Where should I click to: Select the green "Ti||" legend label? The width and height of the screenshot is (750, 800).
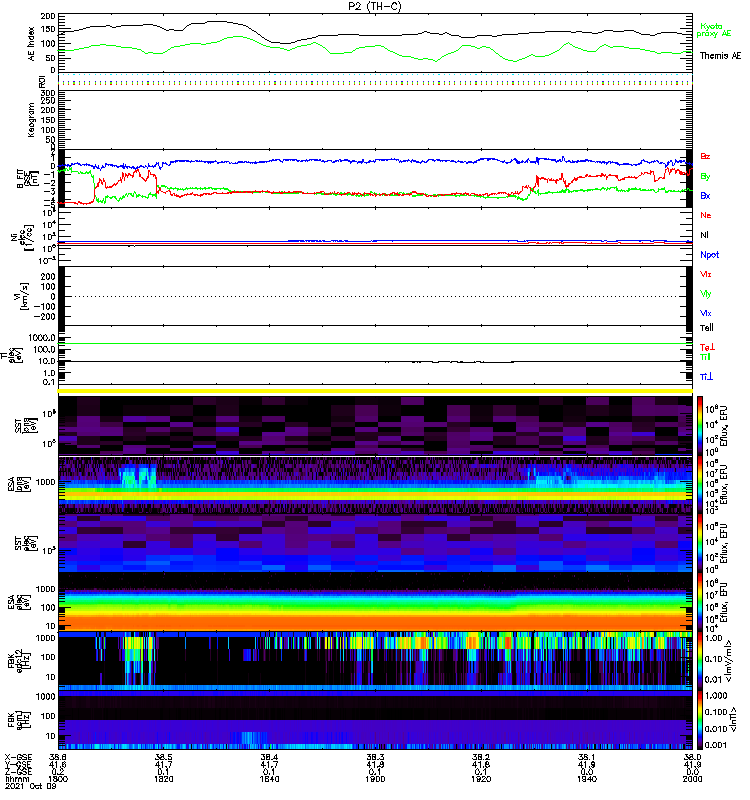[x=705, y=357]
